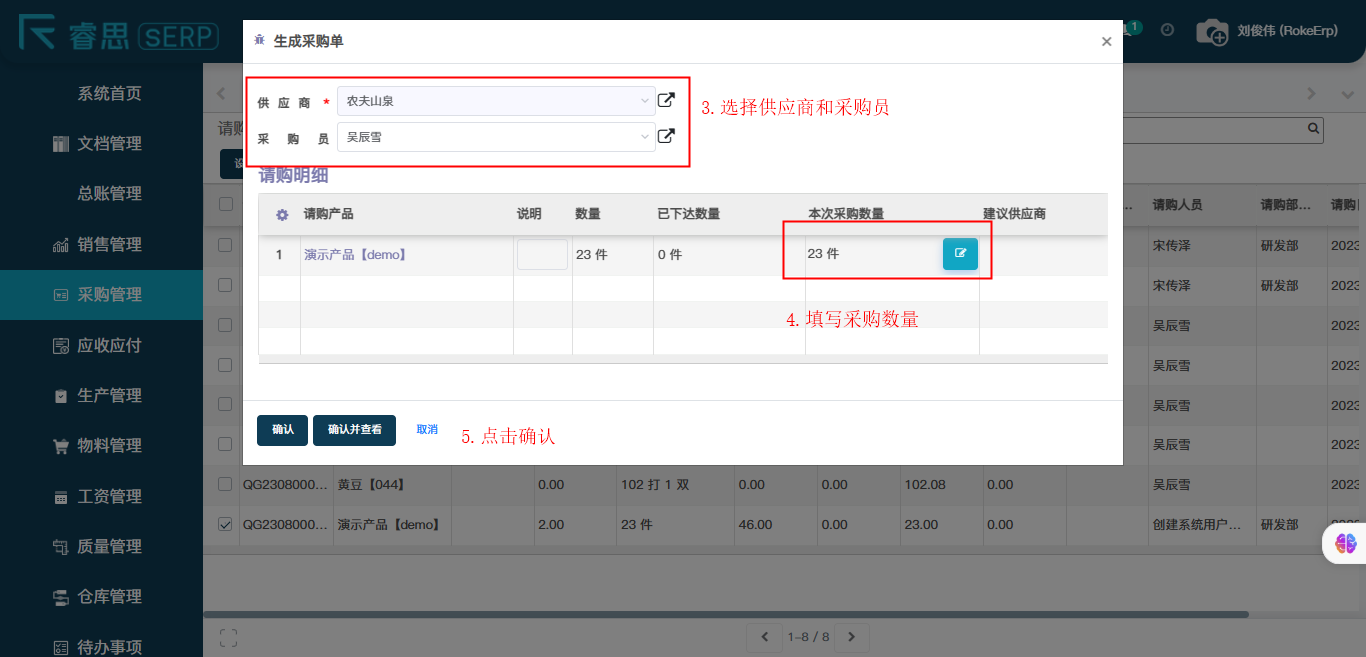The width and height of the screenshot is (1366, 657).
Task: Click the 取消 cancel link
Action: pos(427,429)
